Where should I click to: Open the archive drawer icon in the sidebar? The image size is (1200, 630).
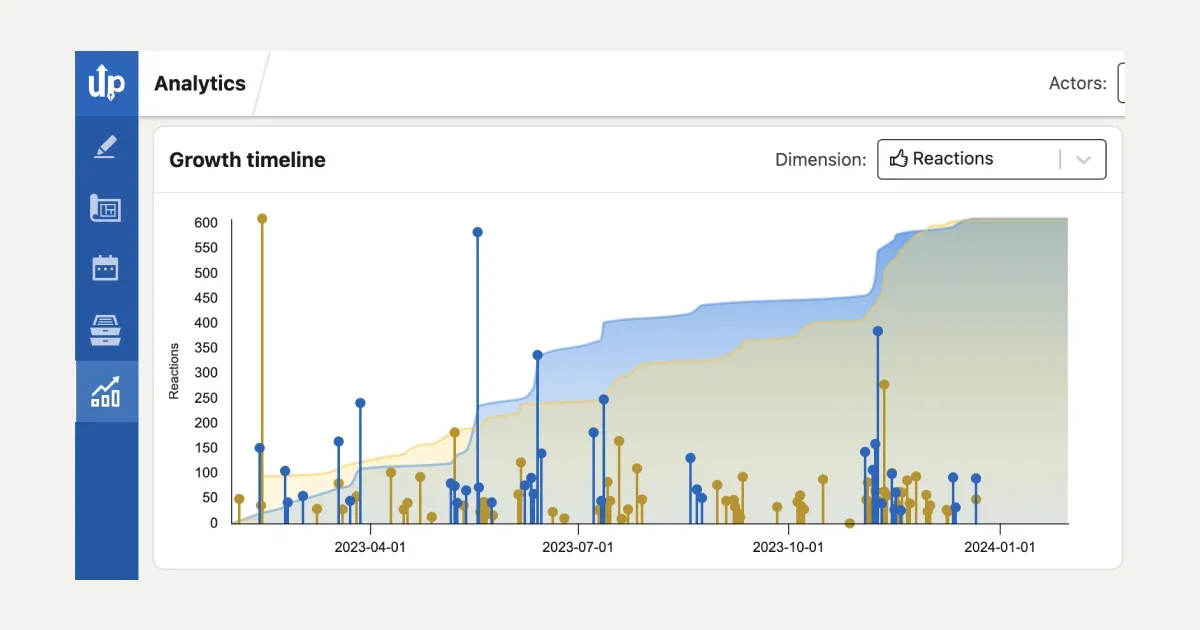[x=107, y=329]
